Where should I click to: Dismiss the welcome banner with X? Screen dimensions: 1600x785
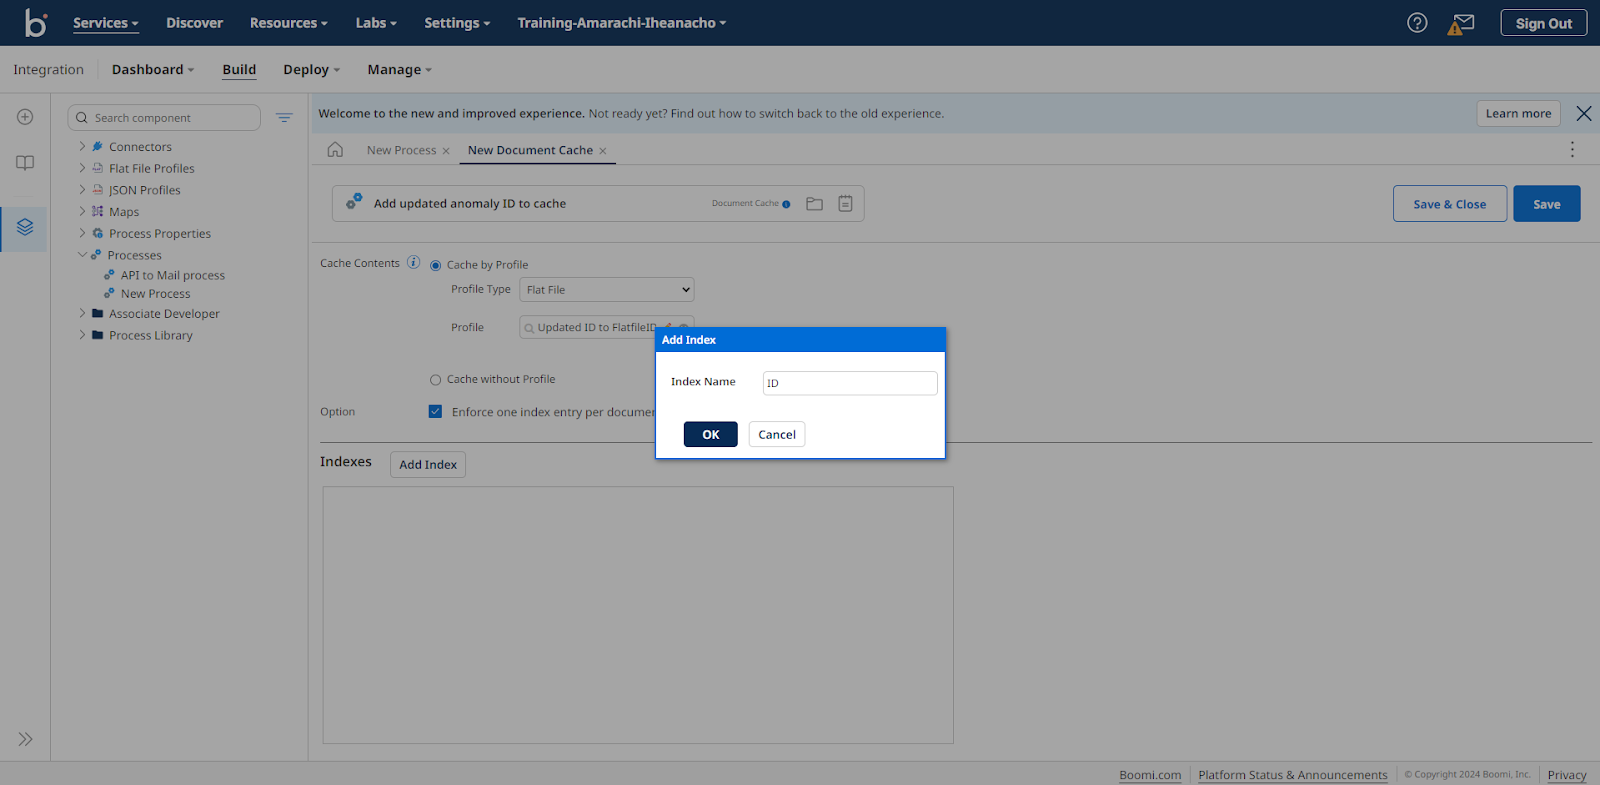(1584, 113)
